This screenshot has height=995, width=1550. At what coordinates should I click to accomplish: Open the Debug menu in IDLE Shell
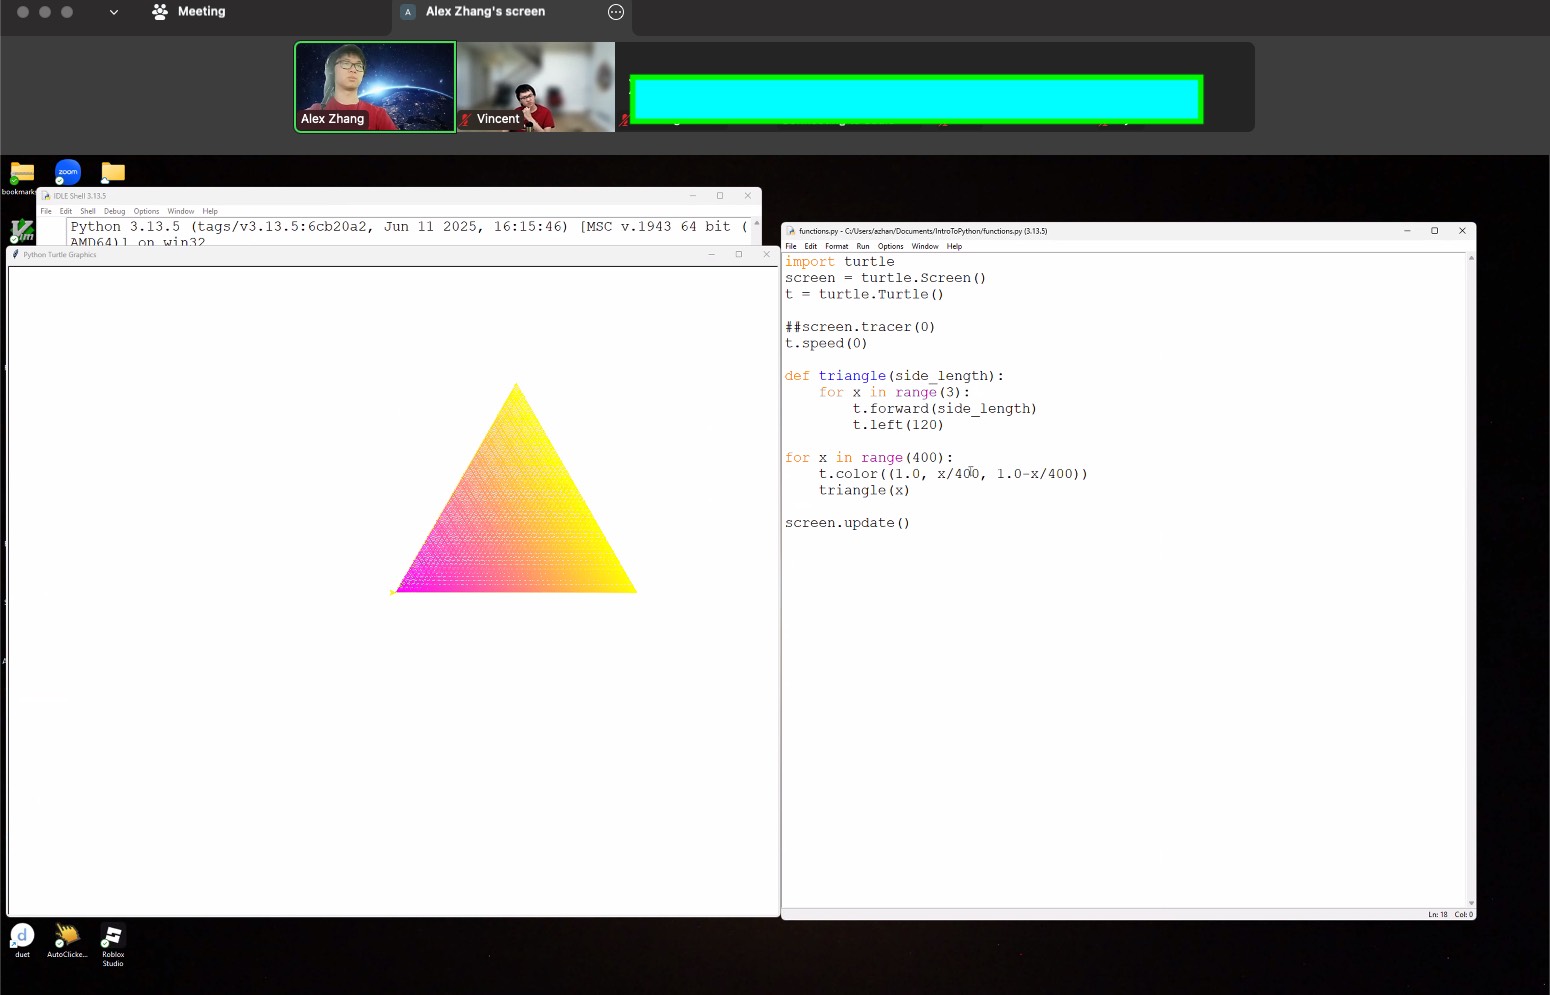[115, 211]
